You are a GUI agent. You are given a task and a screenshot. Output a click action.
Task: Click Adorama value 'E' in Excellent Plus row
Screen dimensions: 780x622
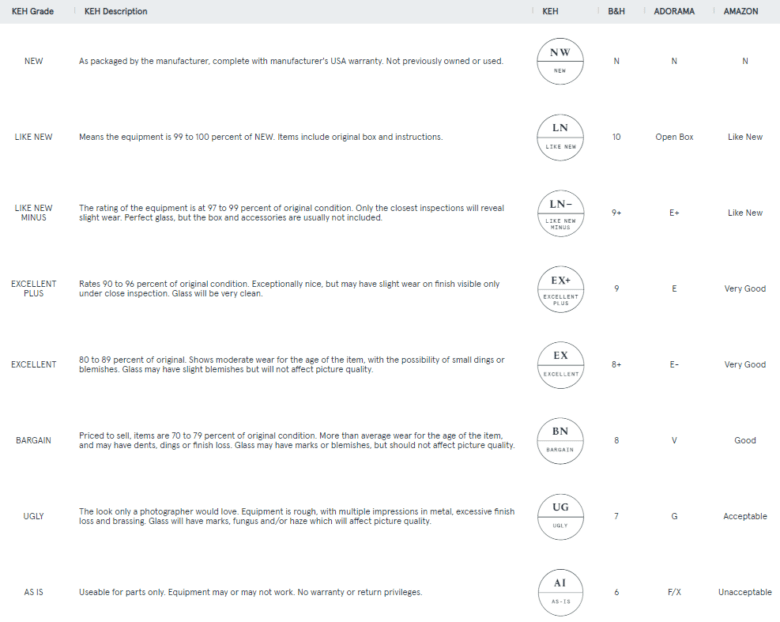(674, 289)
